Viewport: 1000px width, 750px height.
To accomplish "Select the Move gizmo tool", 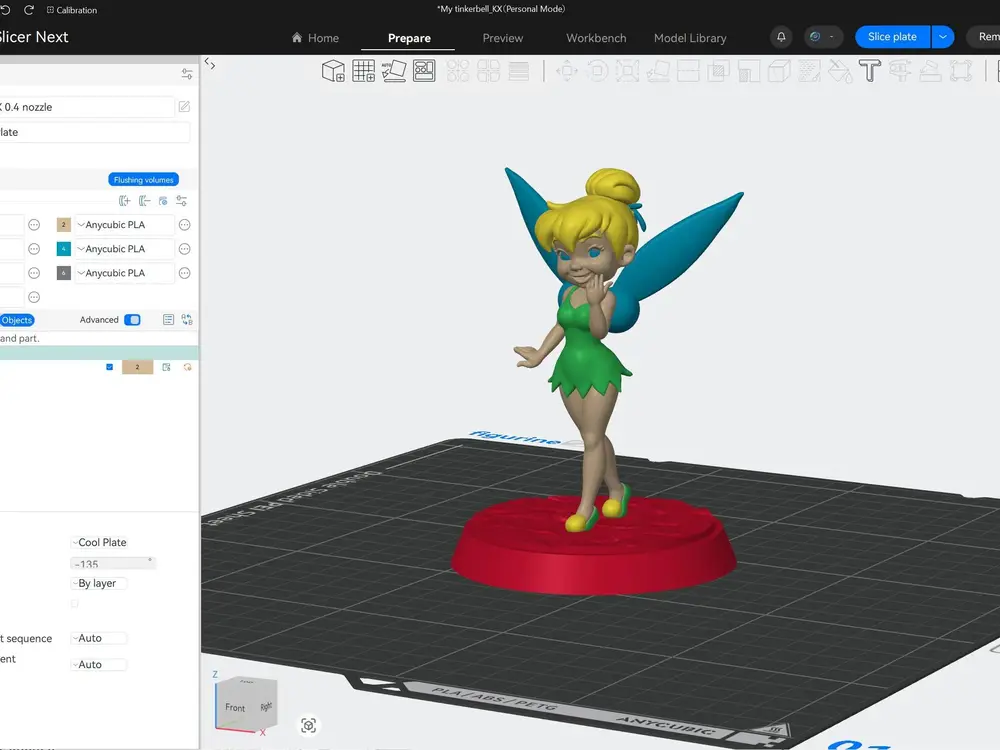I will 566,71.
